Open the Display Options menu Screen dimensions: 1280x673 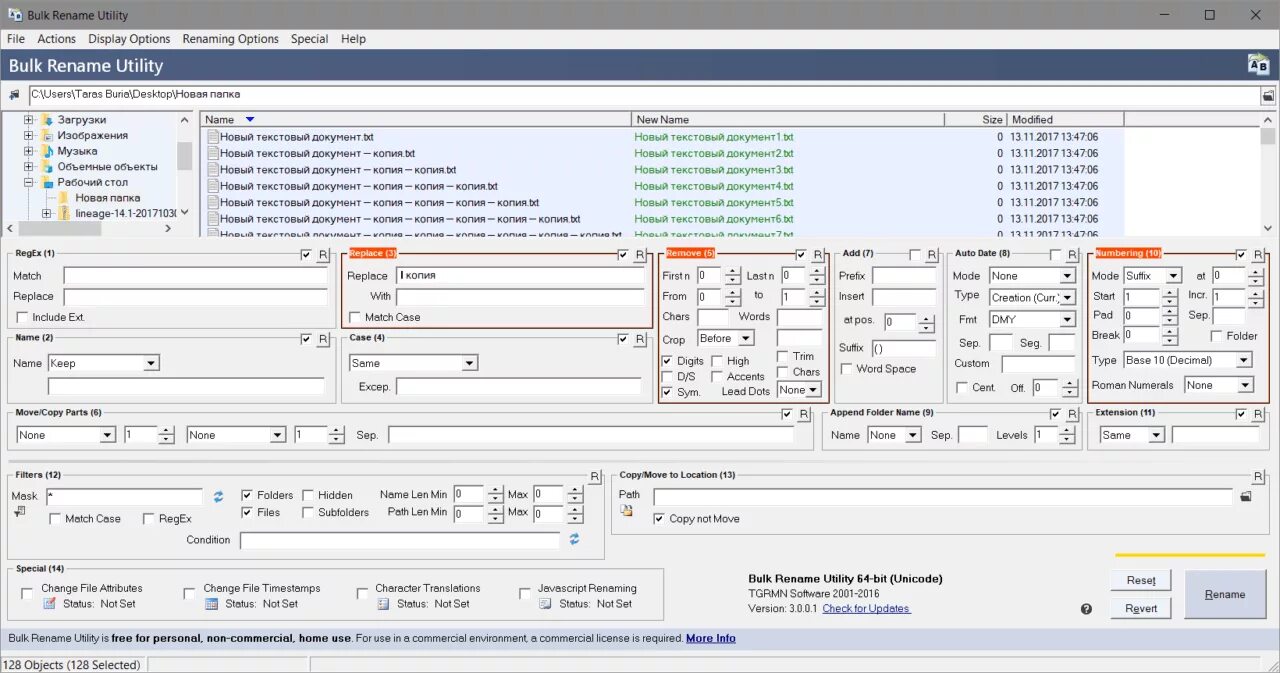[x=129, y=39]
